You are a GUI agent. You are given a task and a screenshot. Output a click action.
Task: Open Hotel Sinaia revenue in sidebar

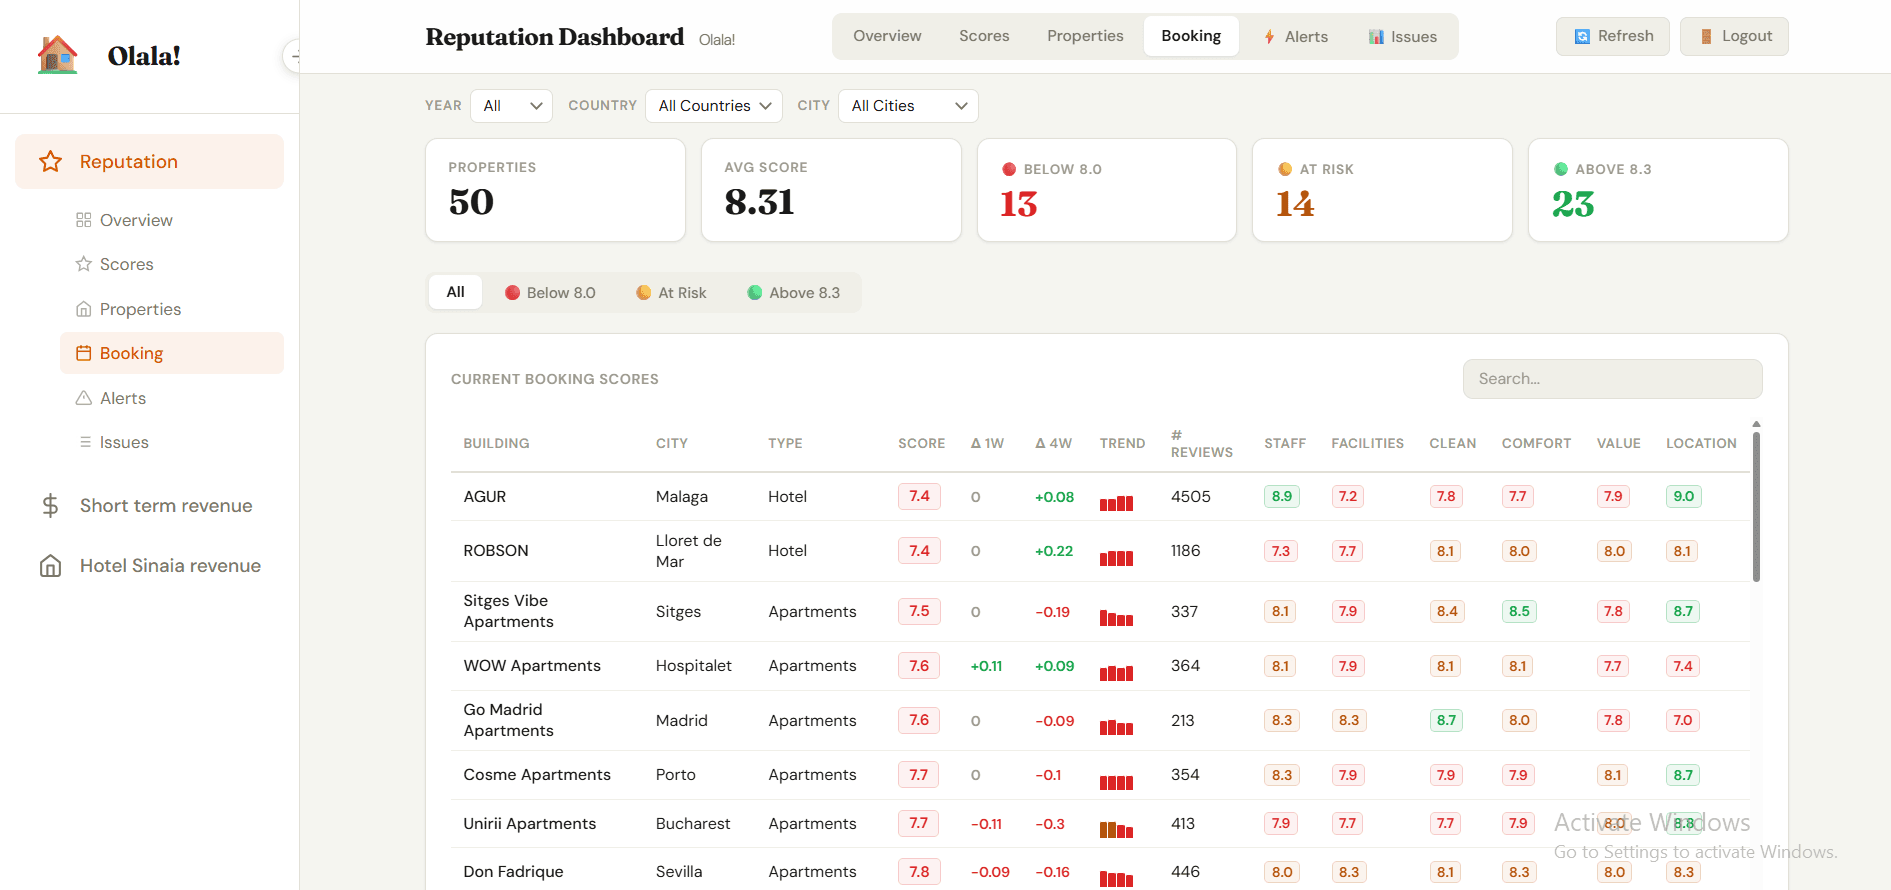coord(150,566)
